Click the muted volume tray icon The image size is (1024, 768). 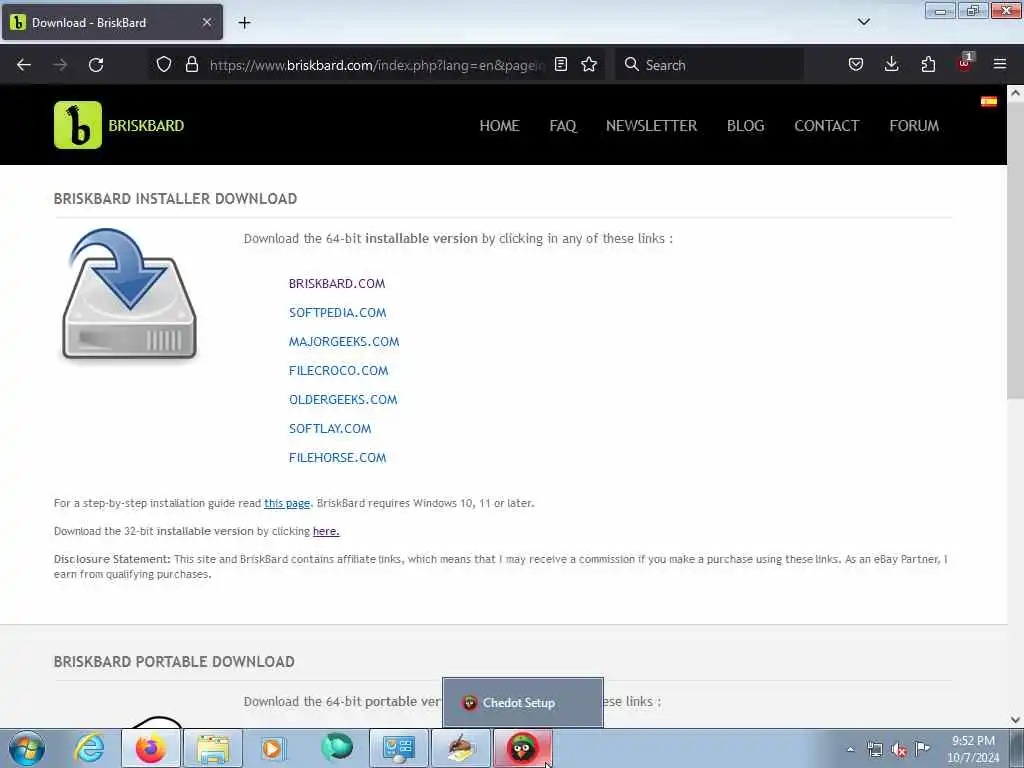click(899, 750)
